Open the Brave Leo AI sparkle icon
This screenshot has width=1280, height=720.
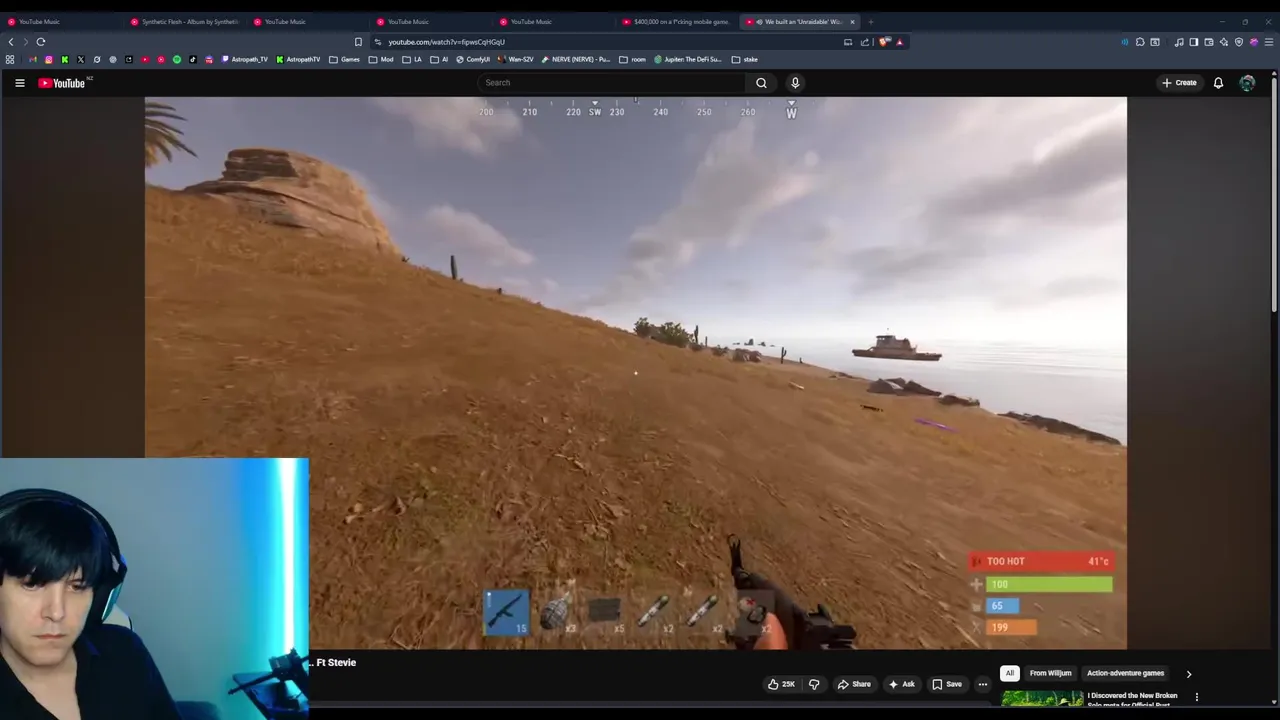[x=1224, y=42]
